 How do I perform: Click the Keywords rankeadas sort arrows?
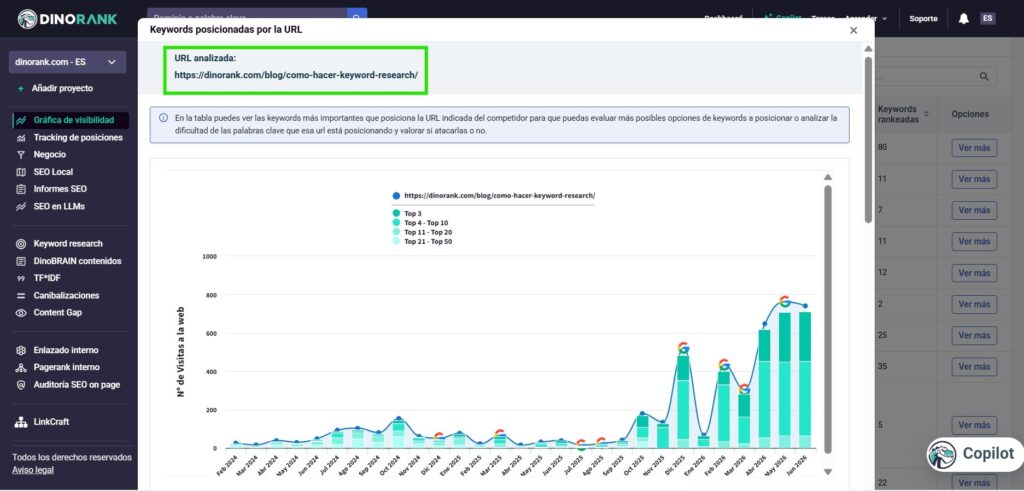click(926, 114)
